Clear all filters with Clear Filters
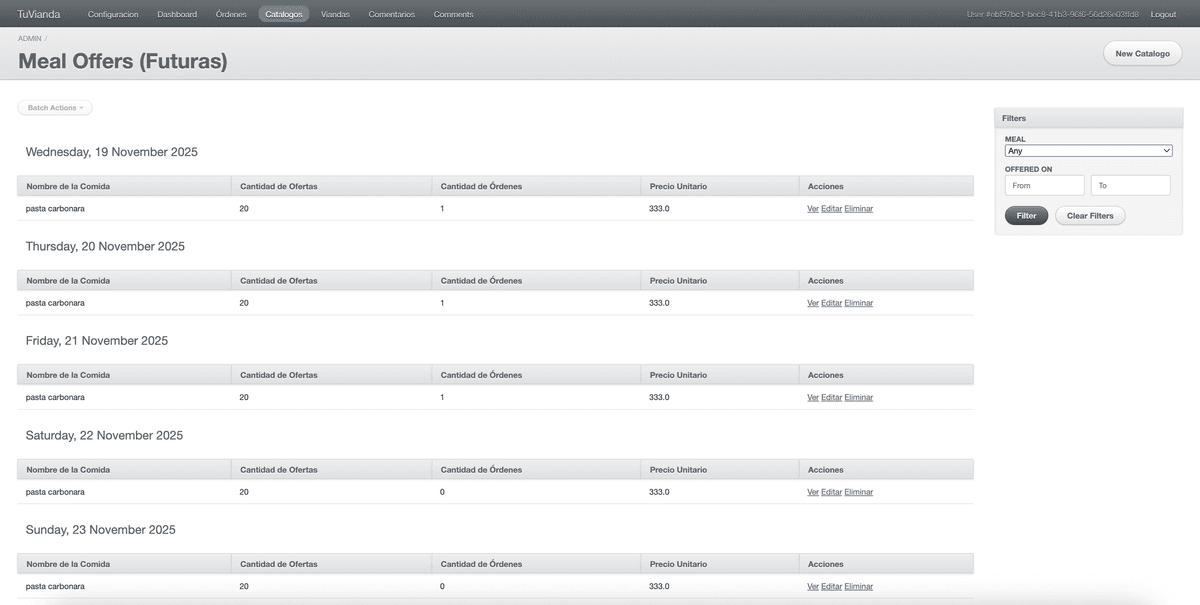 1089,216
